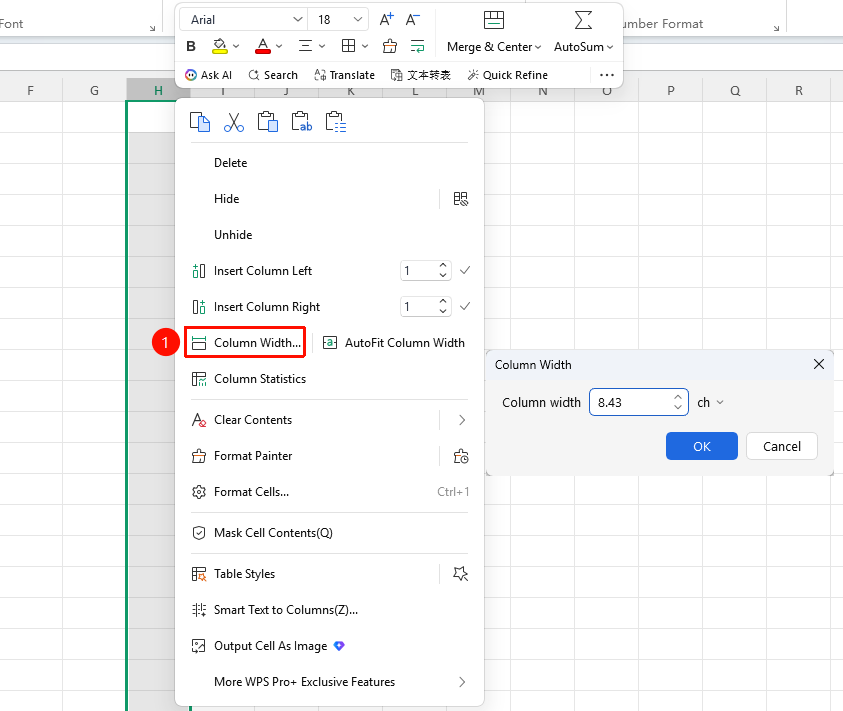Click the Format Painter brush in mini toolbar
Viewport: 843px width, 711px height.
(390, 46)
